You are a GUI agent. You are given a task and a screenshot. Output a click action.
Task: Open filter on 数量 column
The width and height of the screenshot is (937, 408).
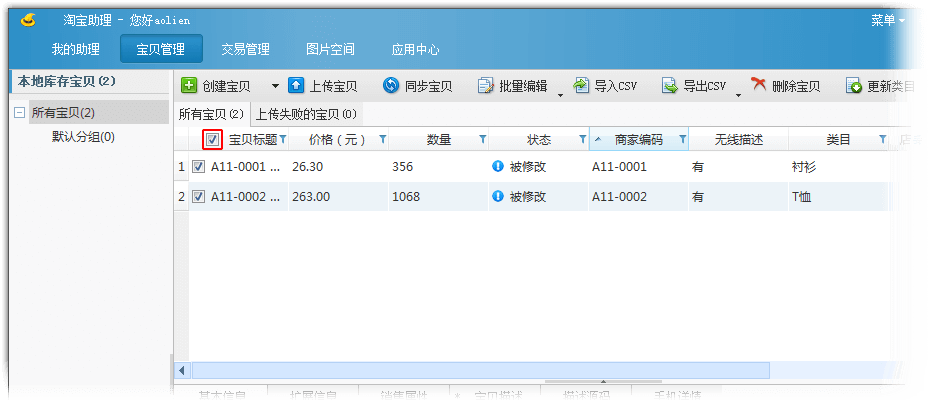(x=483, y=139)
